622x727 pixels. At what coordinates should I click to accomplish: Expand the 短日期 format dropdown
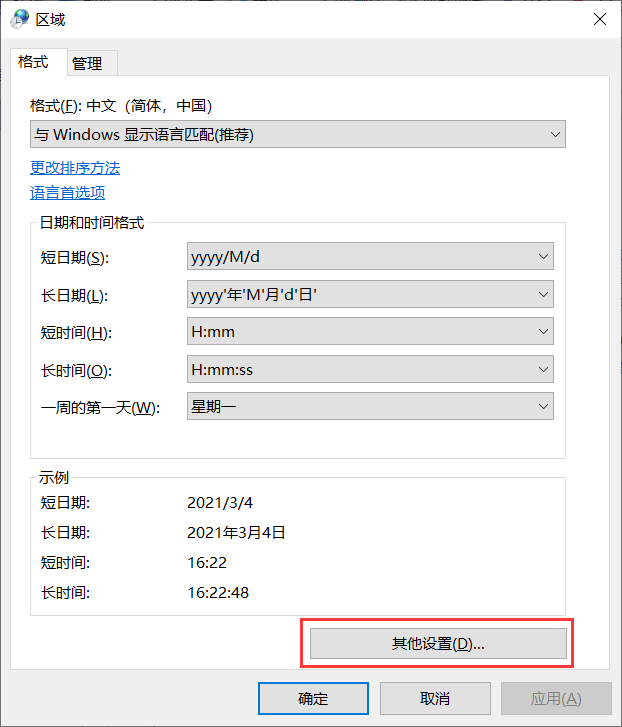pyautogui.click(x=370, y=256)
